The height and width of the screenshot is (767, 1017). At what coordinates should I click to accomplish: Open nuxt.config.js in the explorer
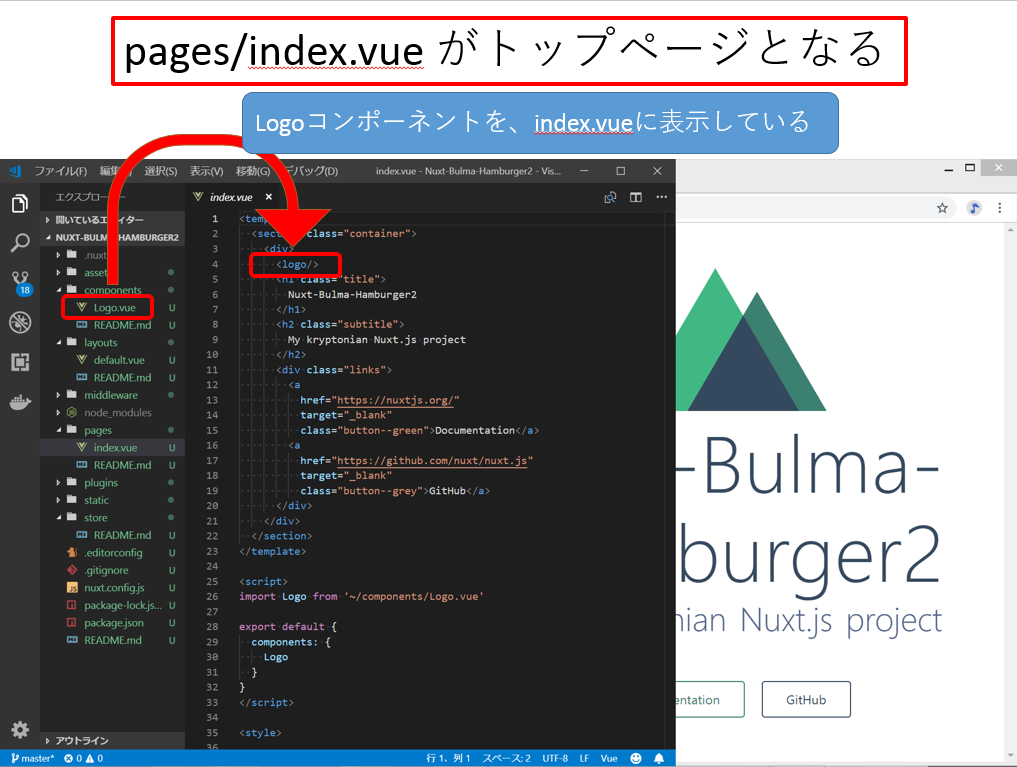coord(114,587)
